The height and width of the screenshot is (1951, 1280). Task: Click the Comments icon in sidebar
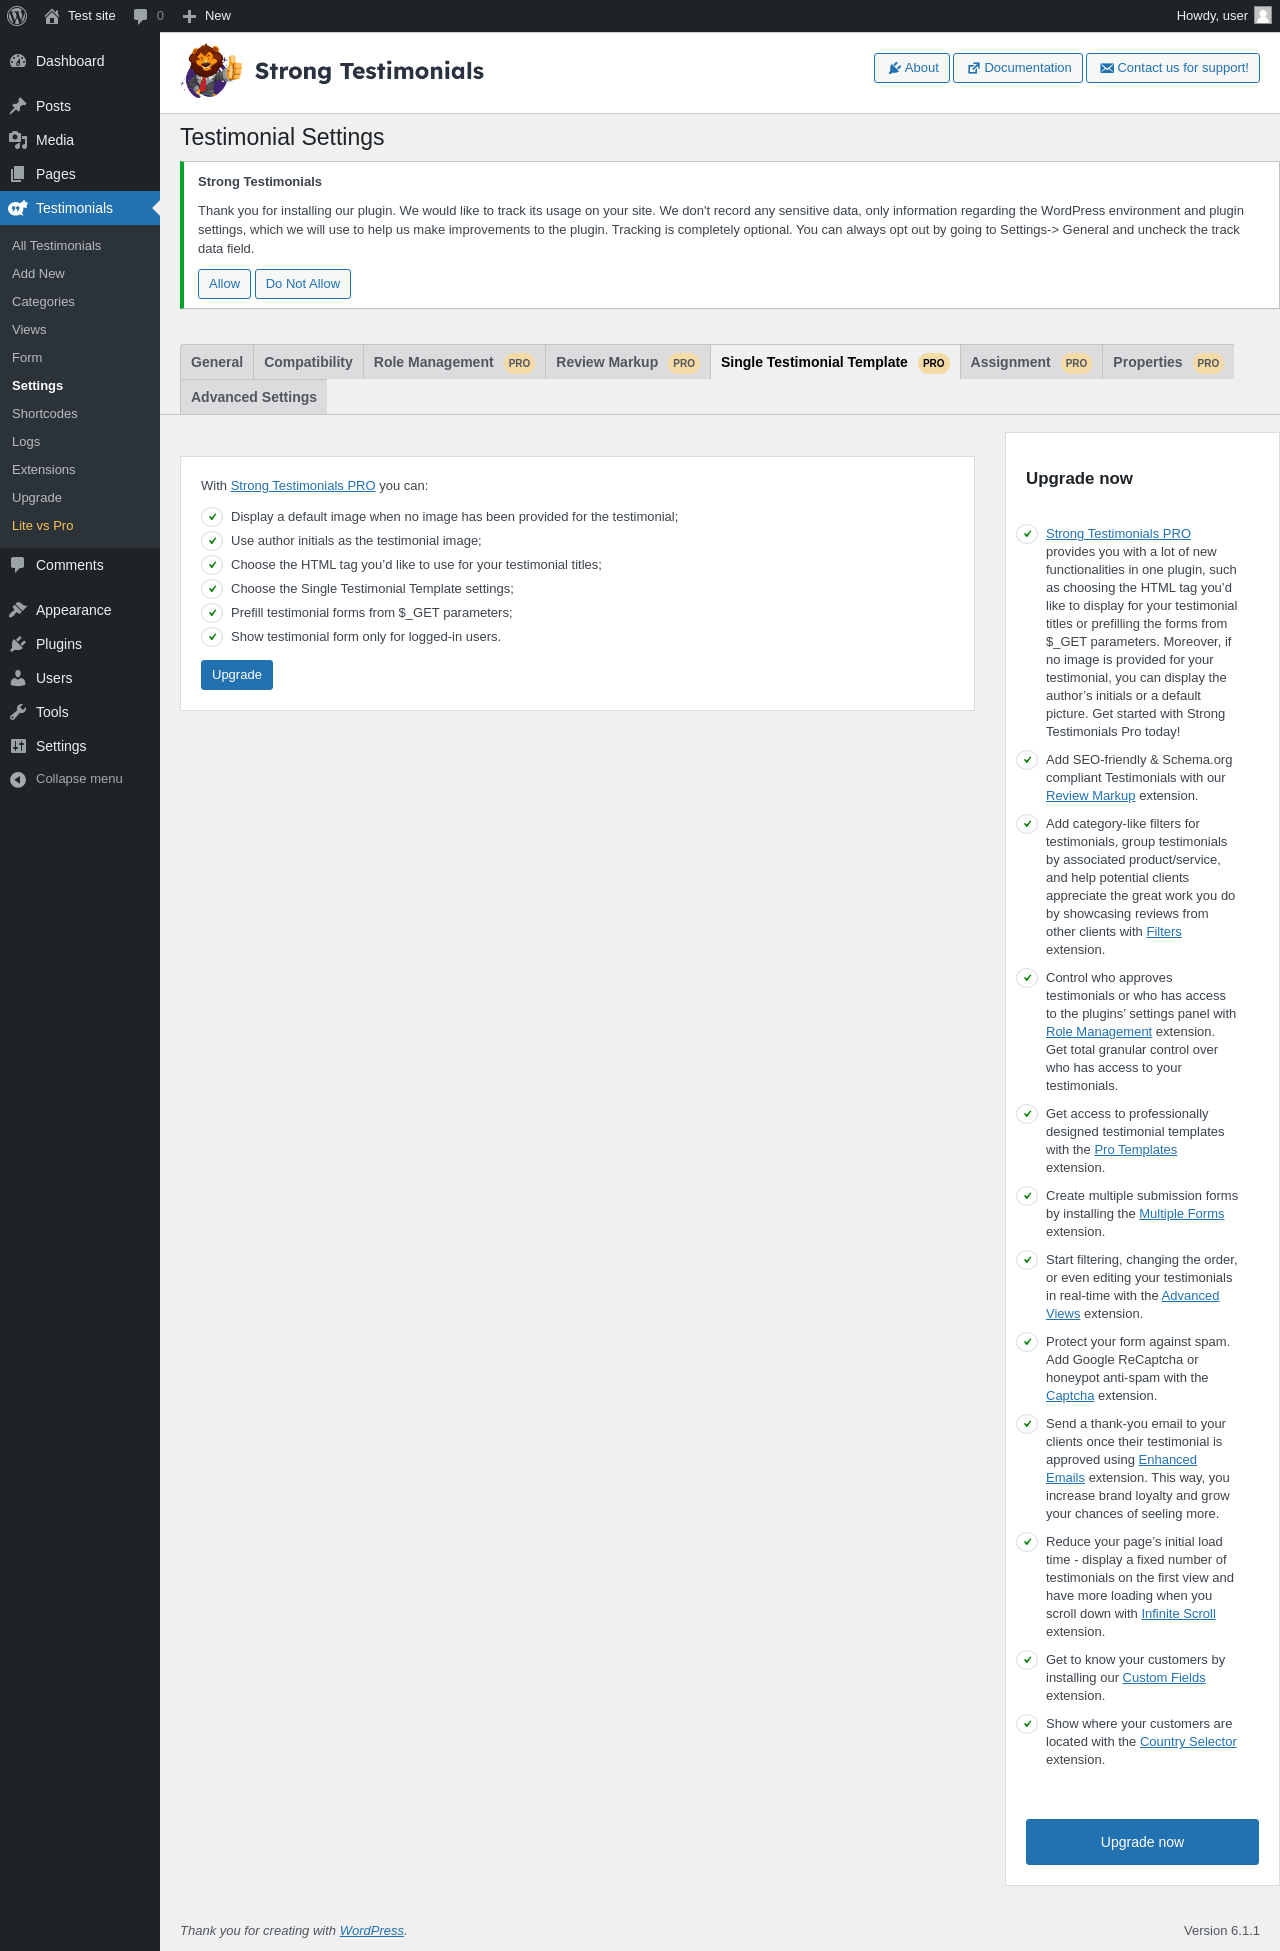pos(18,565)
